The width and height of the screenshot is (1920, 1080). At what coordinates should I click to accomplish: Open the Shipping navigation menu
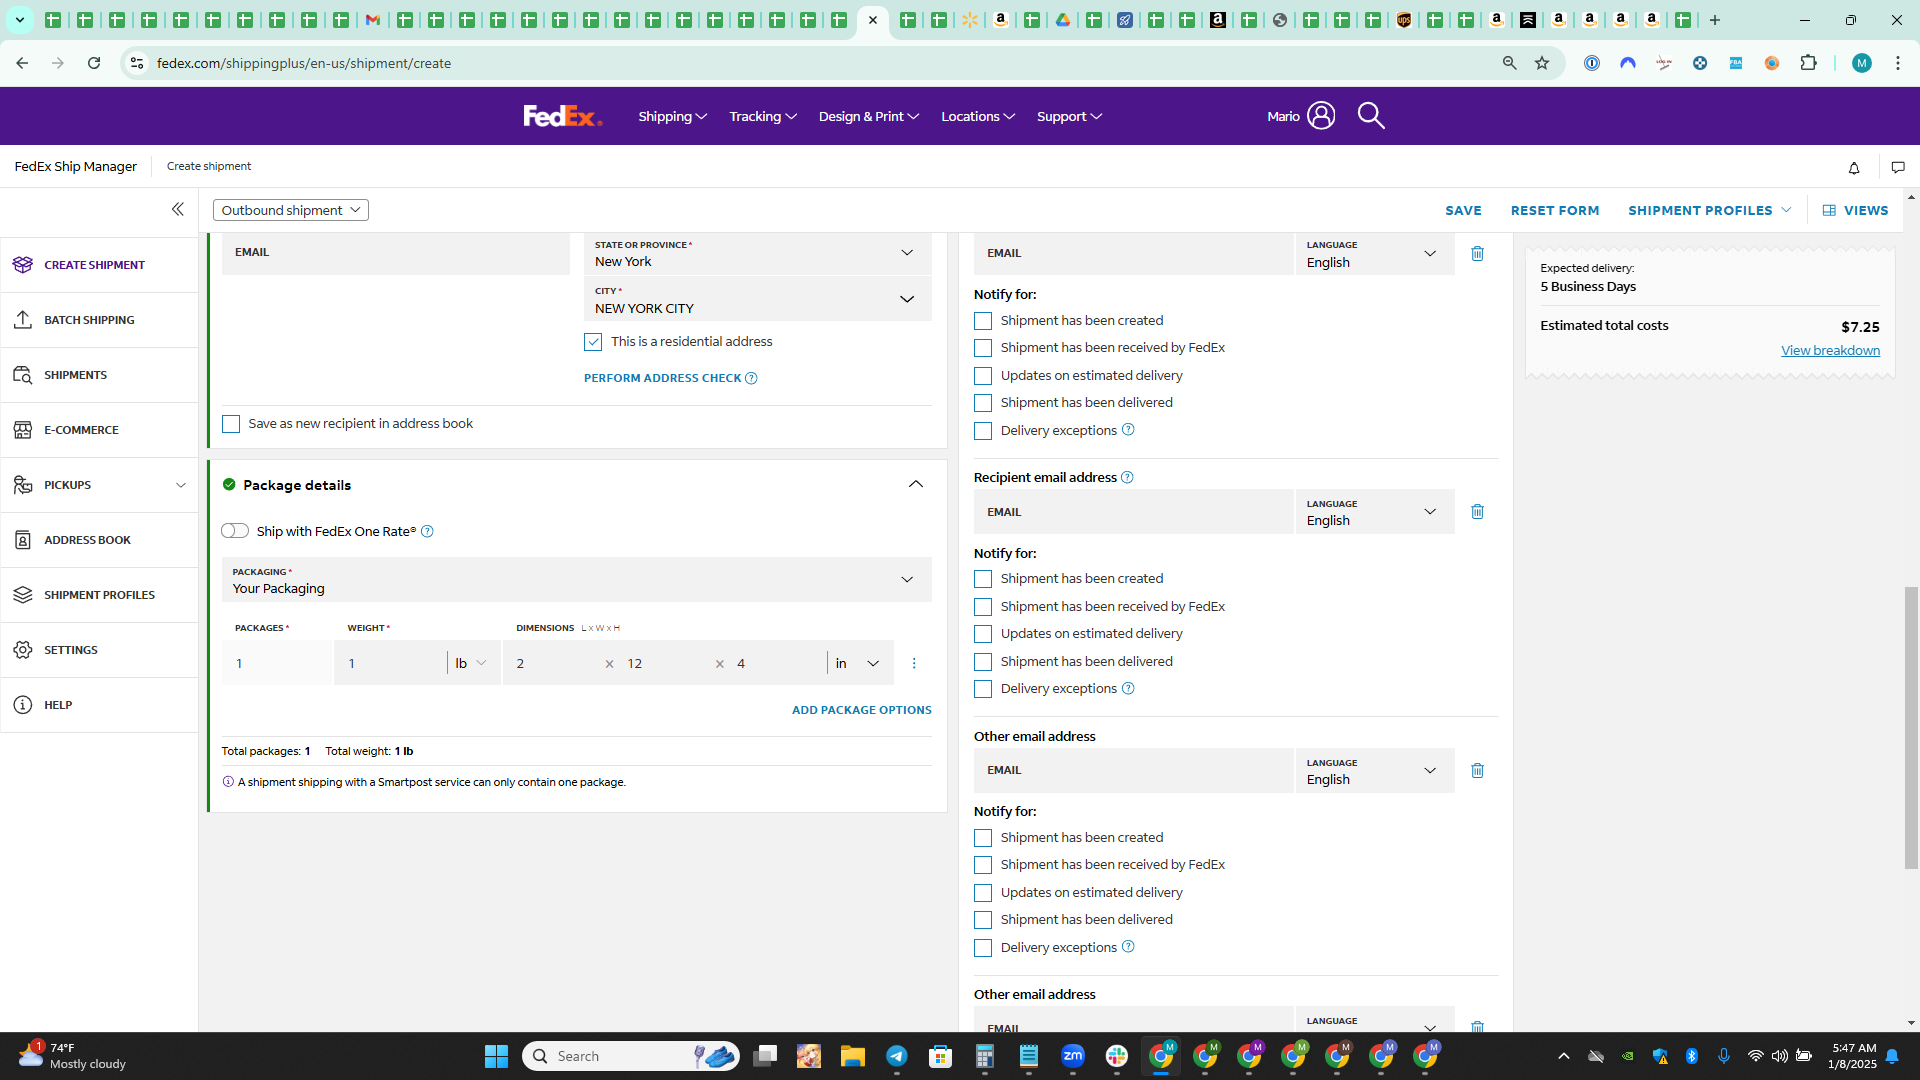click(x=673, y=116)
